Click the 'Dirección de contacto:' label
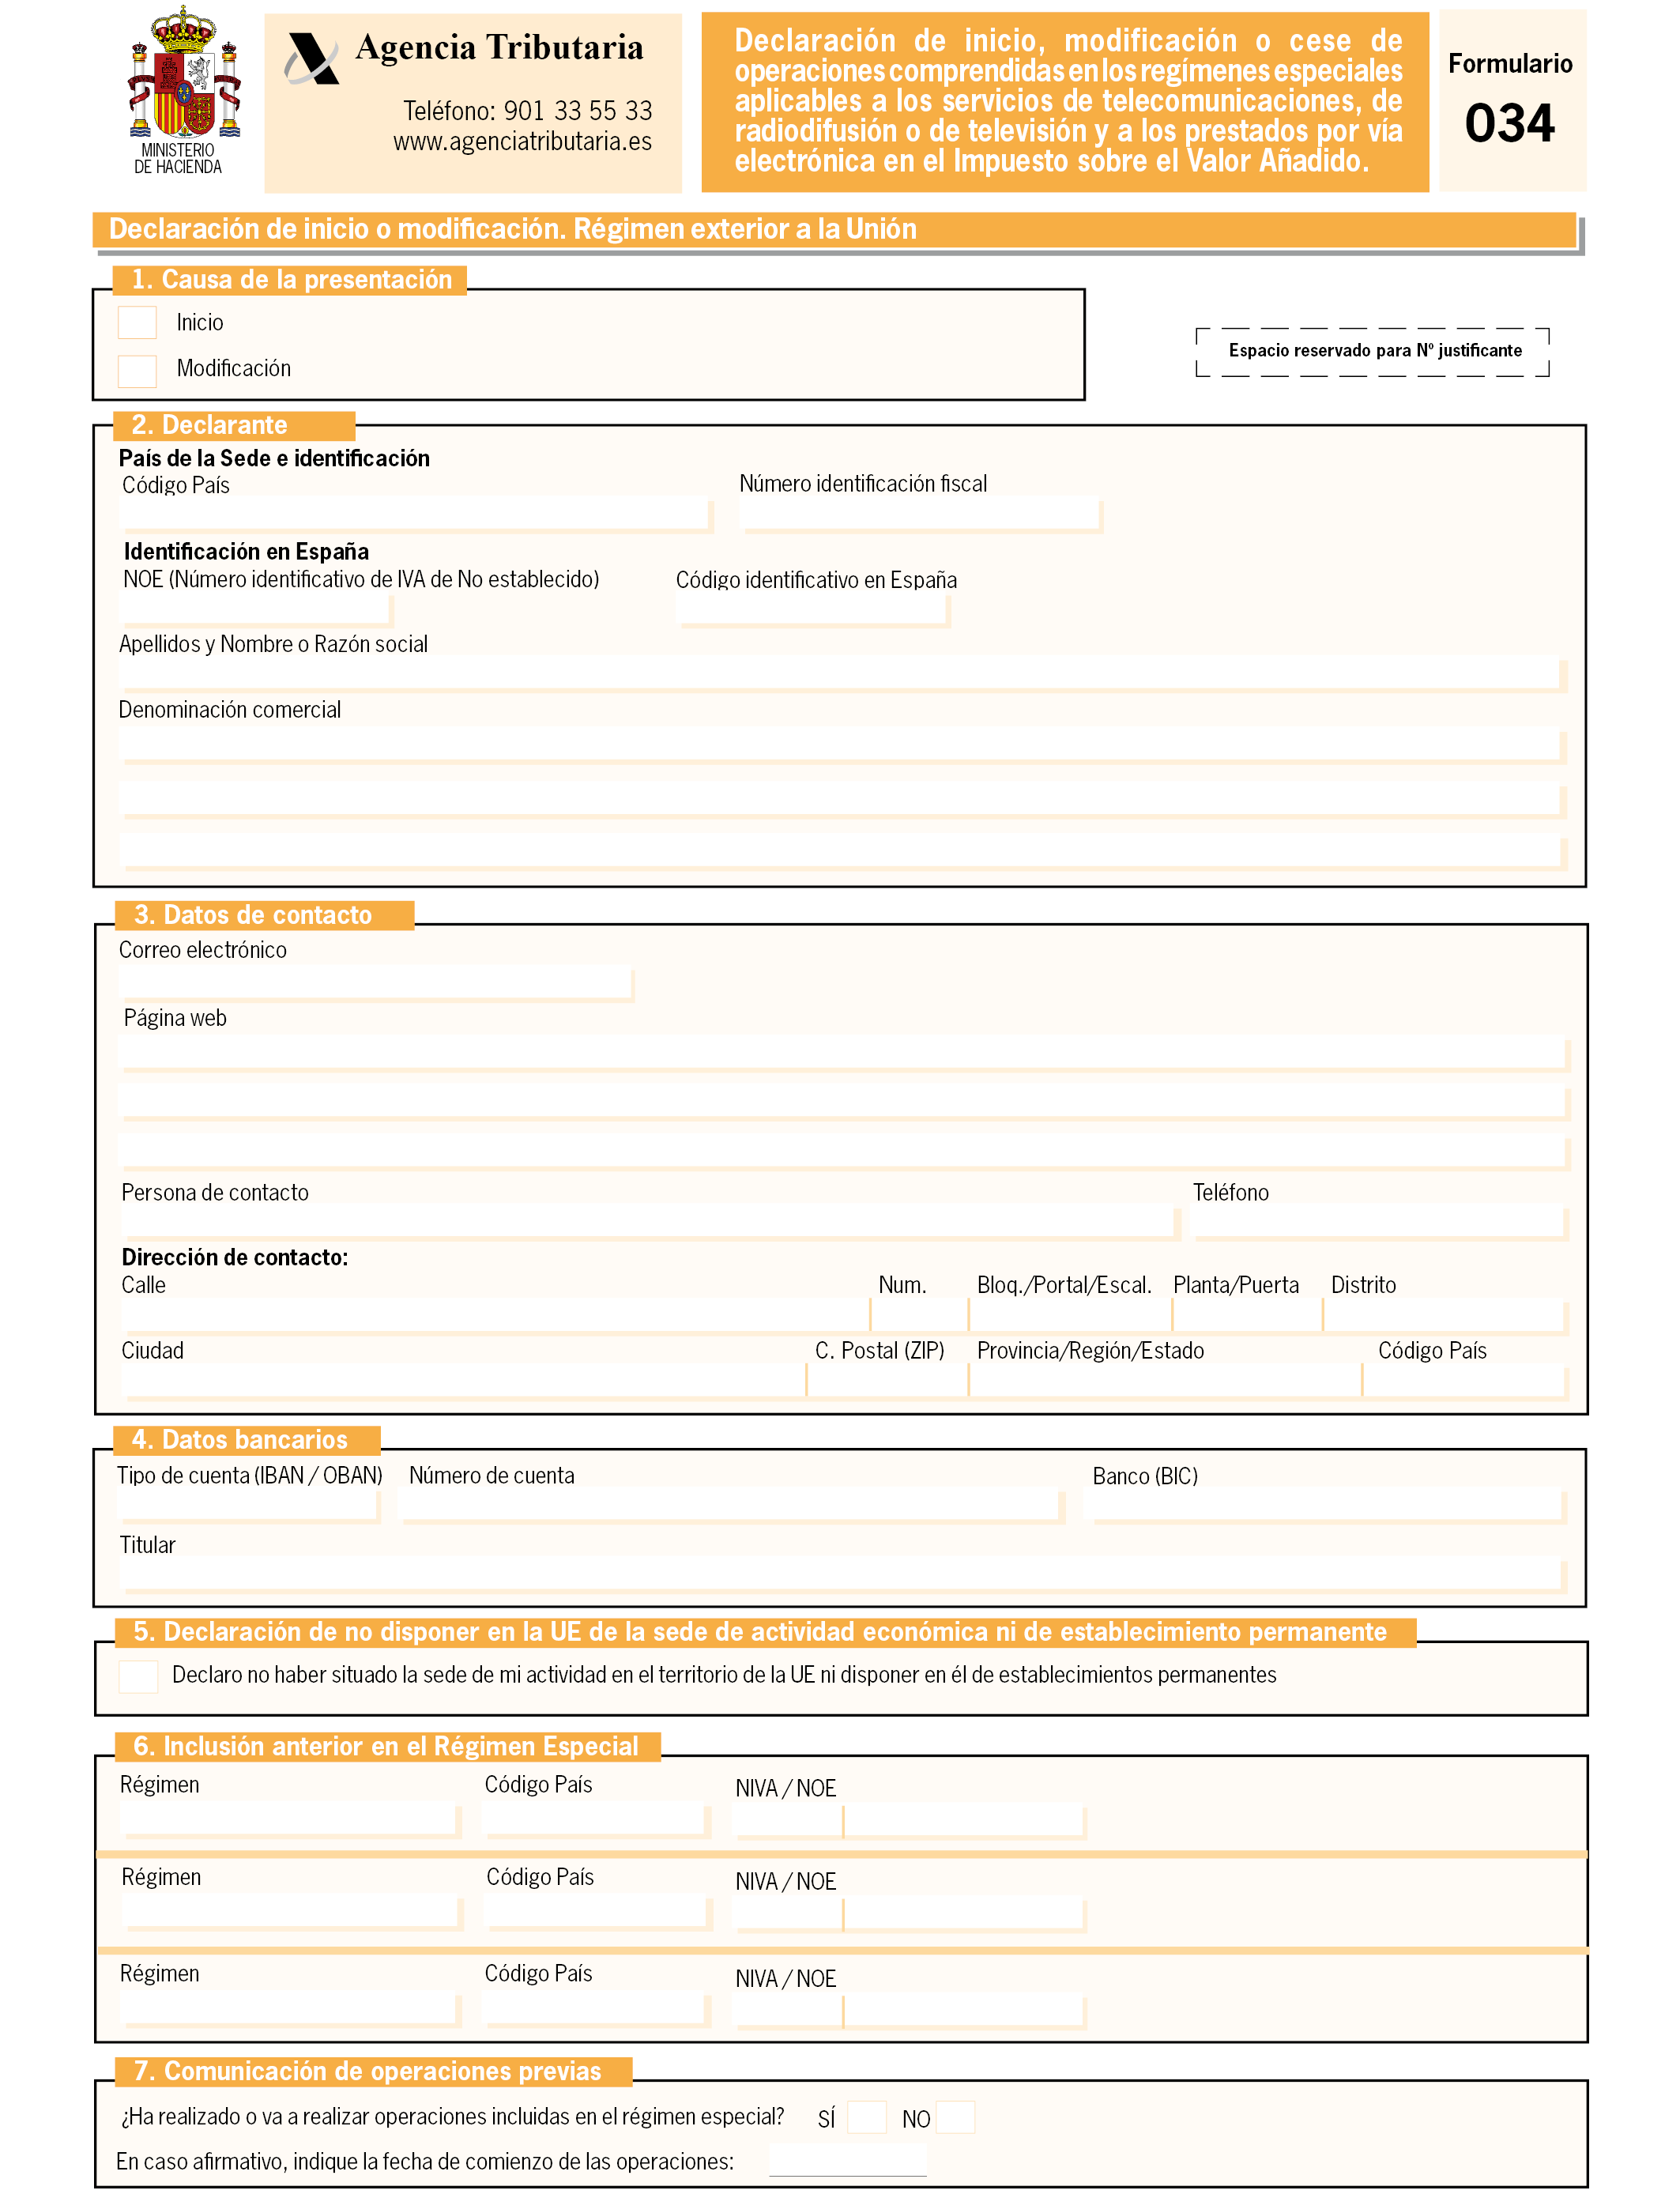Screen dimensions: 1680x2194 point(235,1257)
